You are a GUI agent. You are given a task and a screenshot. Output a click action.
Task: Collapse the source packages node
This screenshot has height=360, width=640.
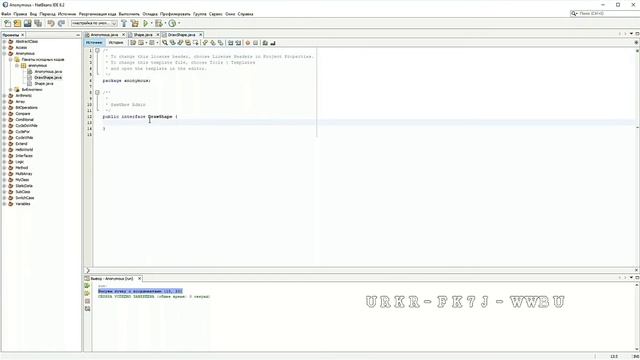11,60
